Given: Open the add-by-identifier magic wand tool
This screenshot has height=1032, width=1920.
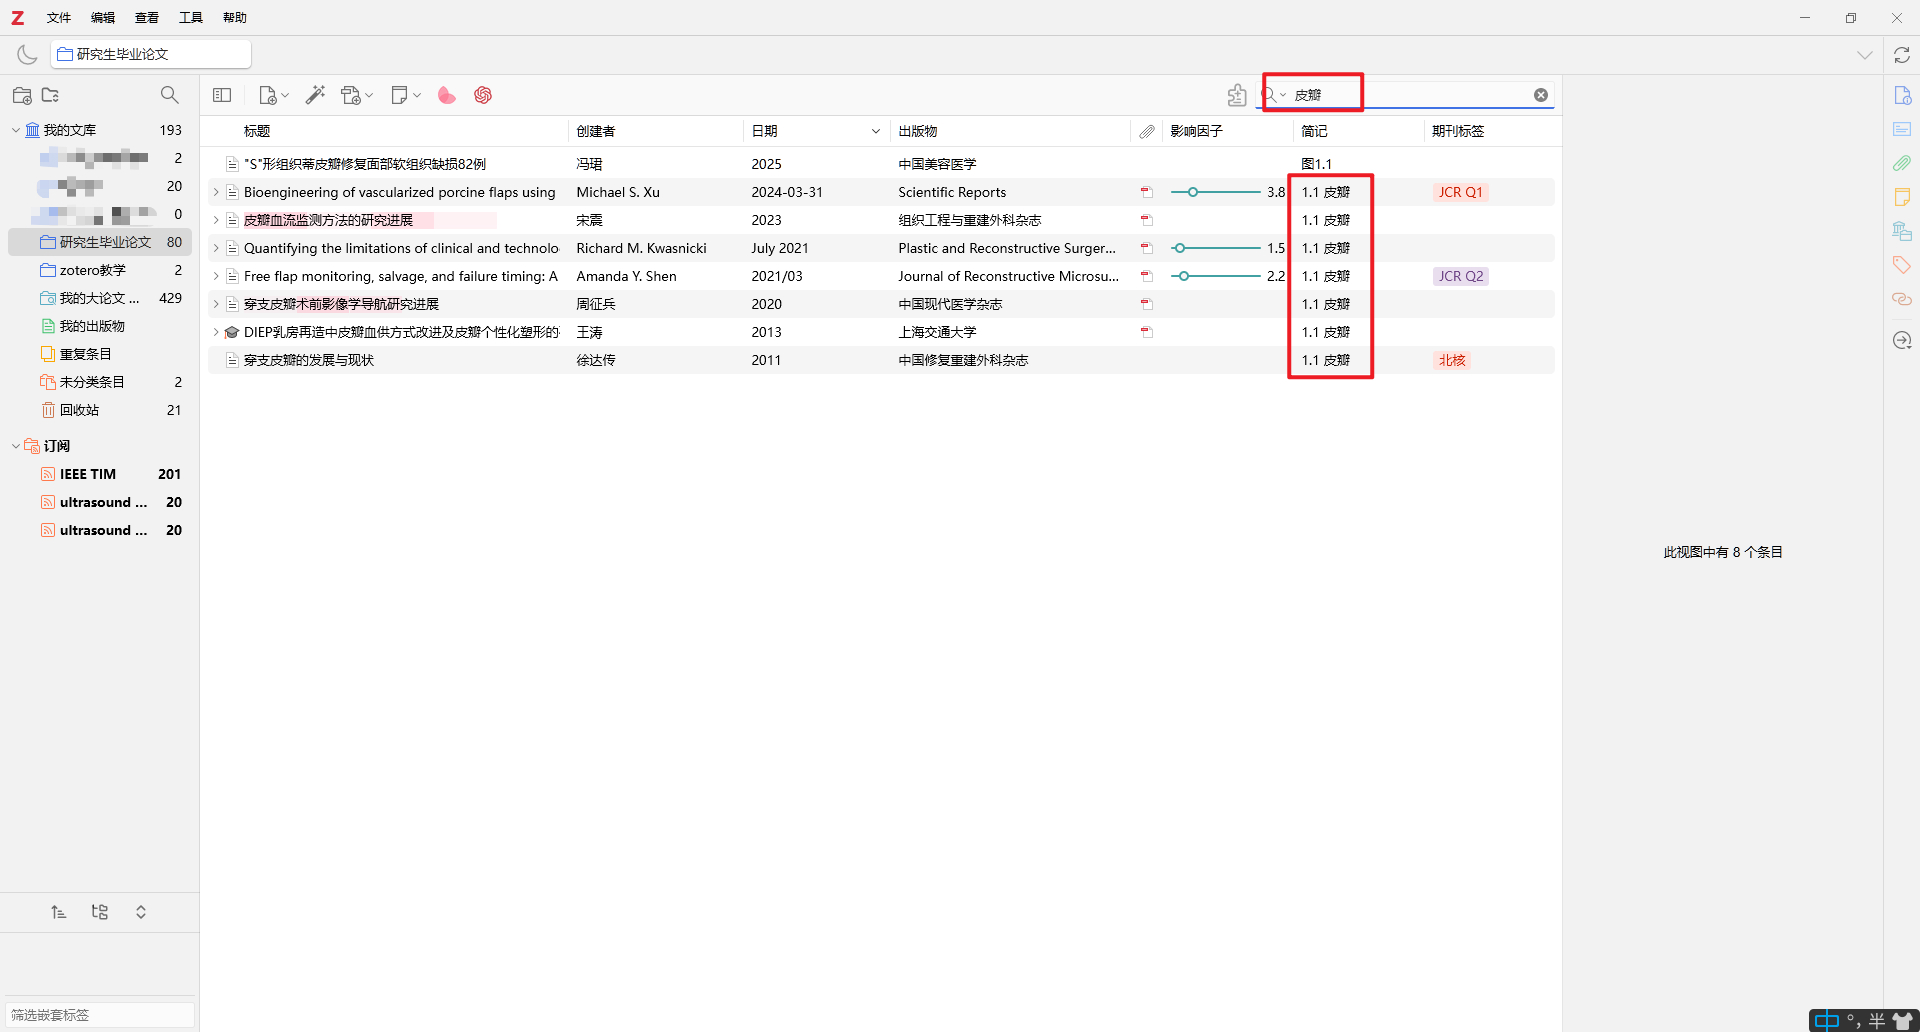Looking at the screenshot, I should coord(315,95).
